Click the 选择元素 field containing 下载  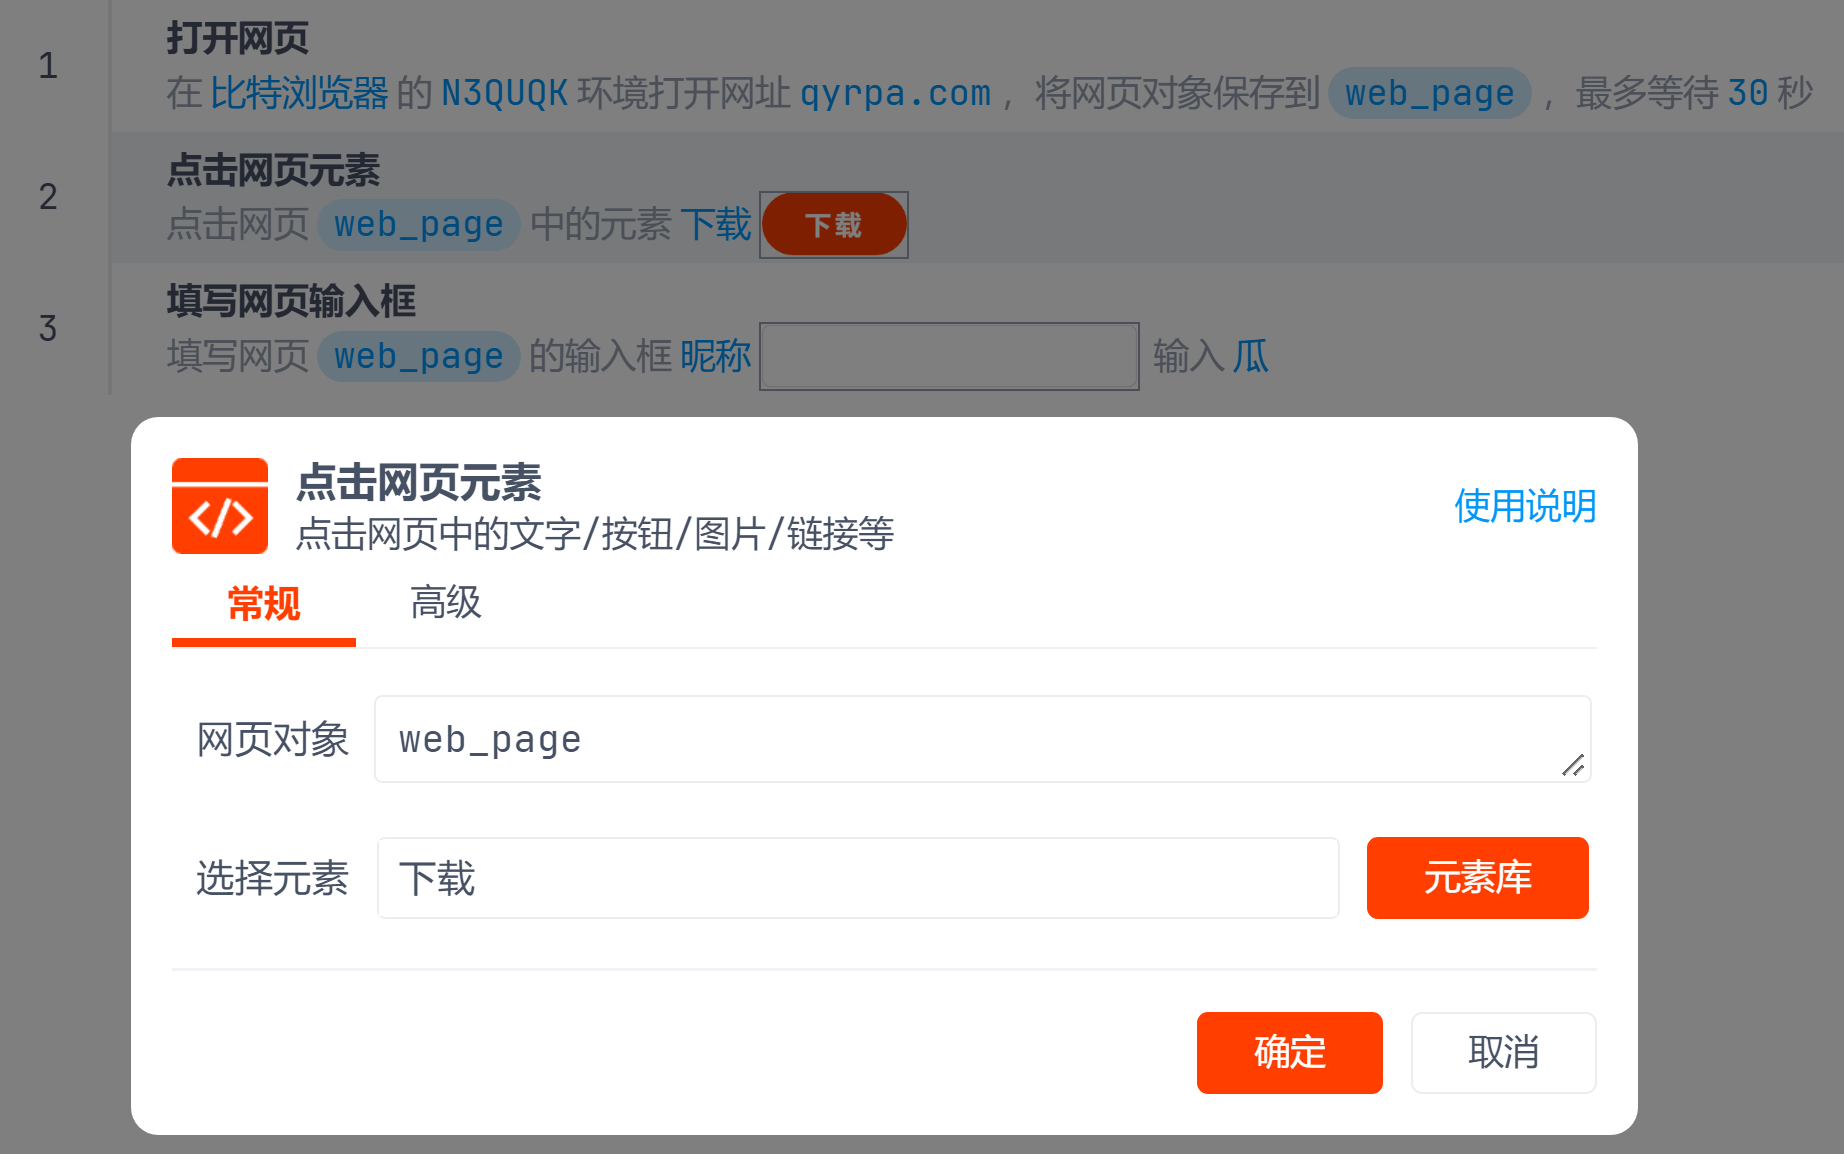click(x=857, y=878)
